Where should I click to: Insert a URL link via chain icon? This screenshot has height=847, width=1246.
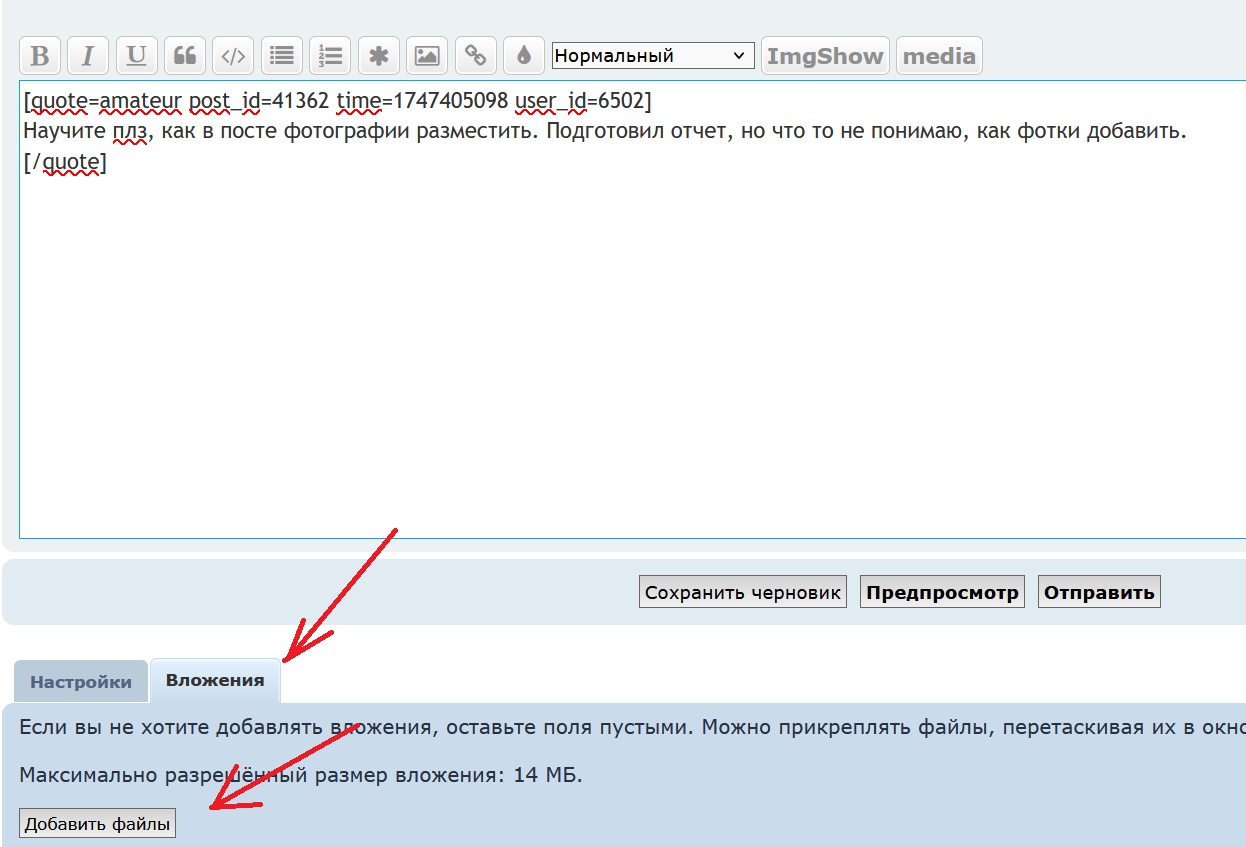point(475,56)
